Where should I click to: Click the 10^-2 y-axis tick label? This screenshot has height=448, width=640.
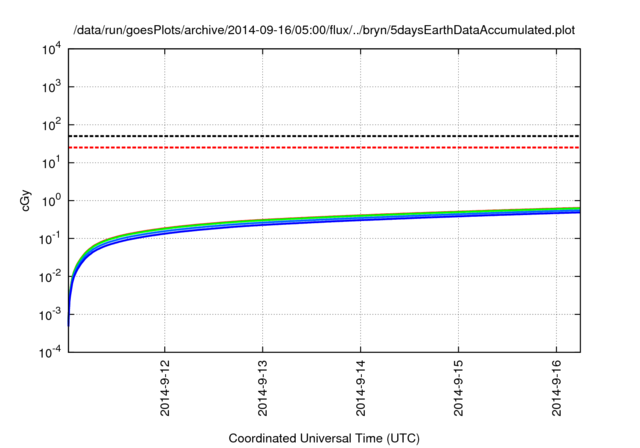51,277
